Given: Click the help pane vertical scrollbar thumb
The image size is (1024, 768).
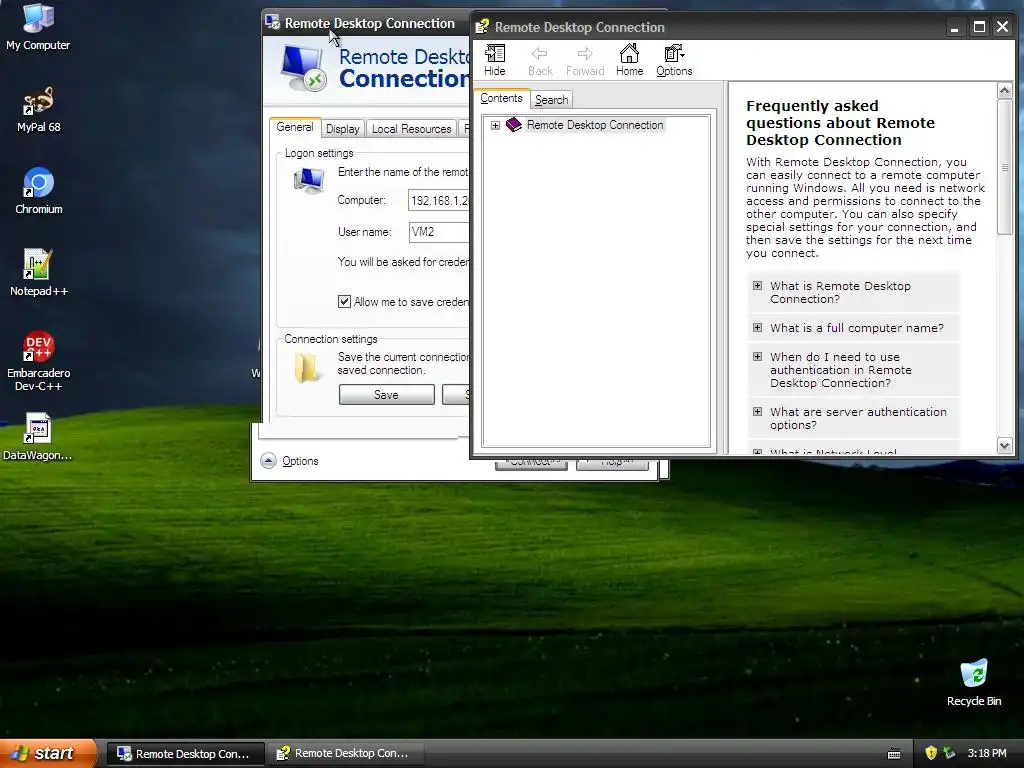Looking at the screenshot, I should tap(1005, 167).
